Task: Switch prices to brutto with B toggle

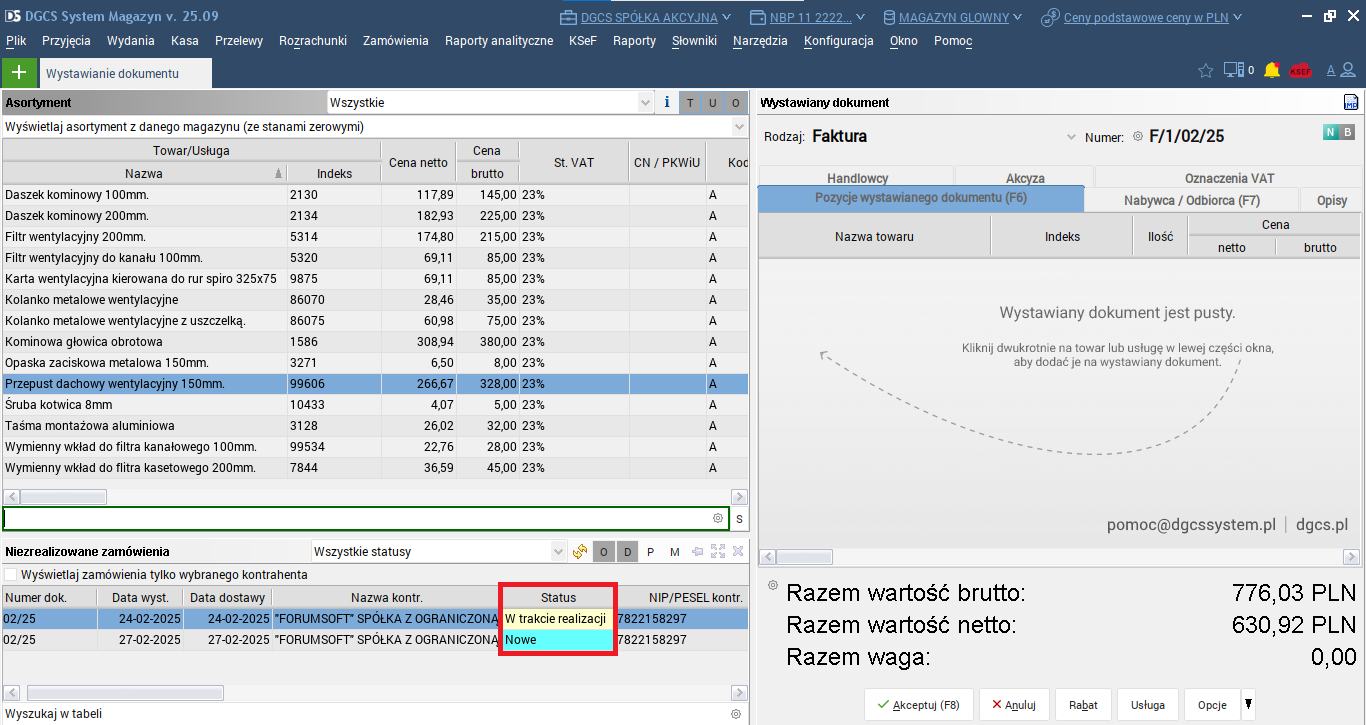Action: [1347, 132]
